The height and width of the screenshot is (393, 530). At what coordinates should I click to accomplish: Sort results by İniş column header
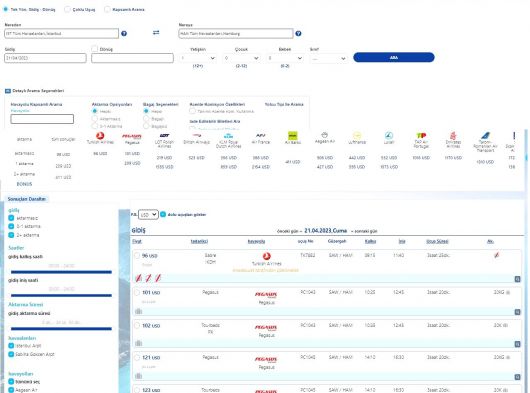tap(402, 241)
